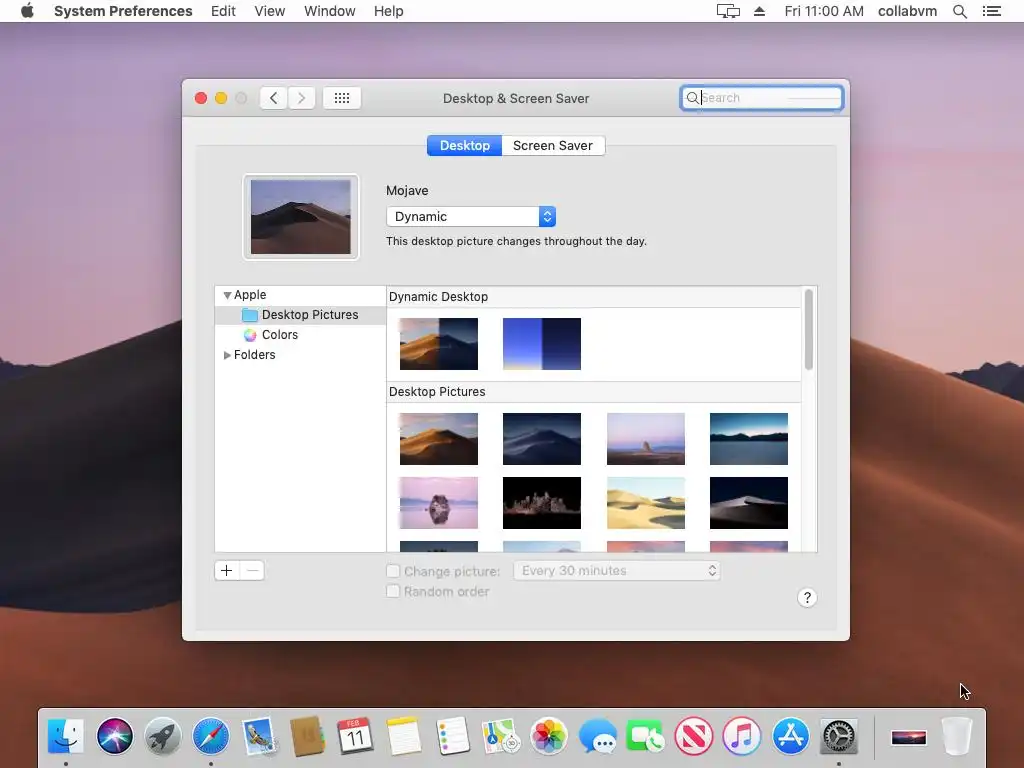This screenshot has width=1024, height=768.
Task: Open the Edit menu
Action: tap(223, 11)
